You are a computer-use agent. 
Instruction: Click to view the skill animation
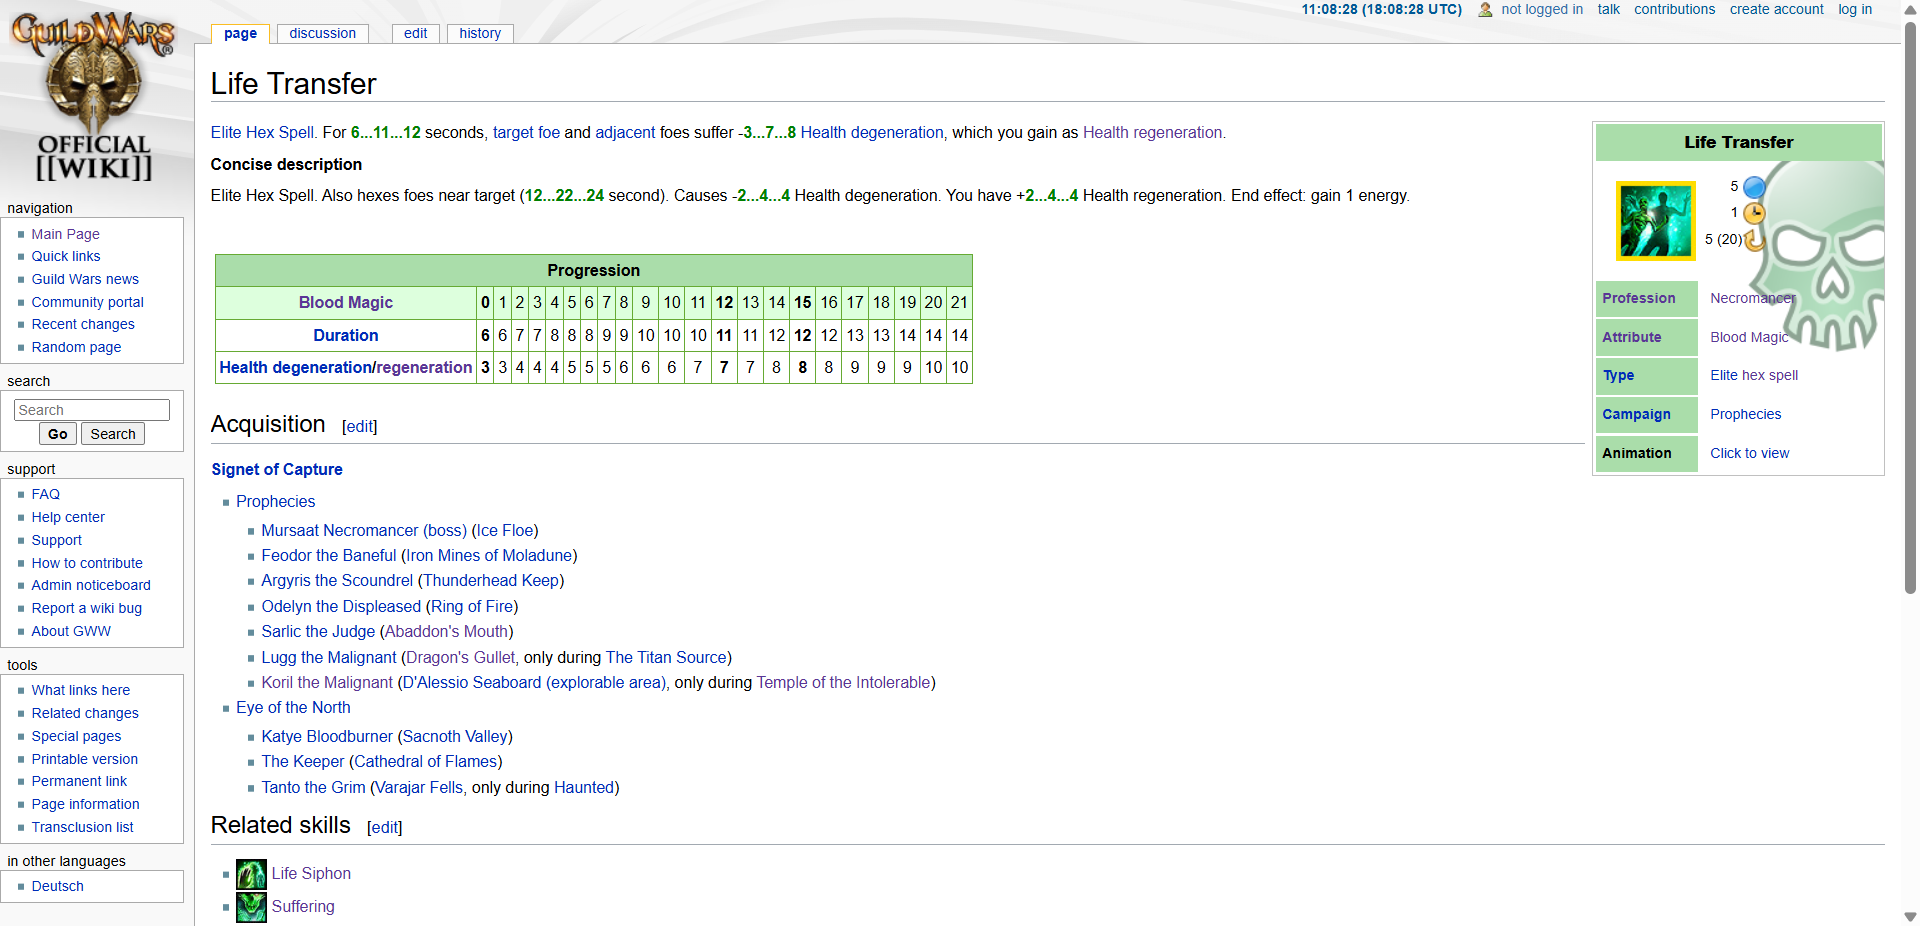1749,453
